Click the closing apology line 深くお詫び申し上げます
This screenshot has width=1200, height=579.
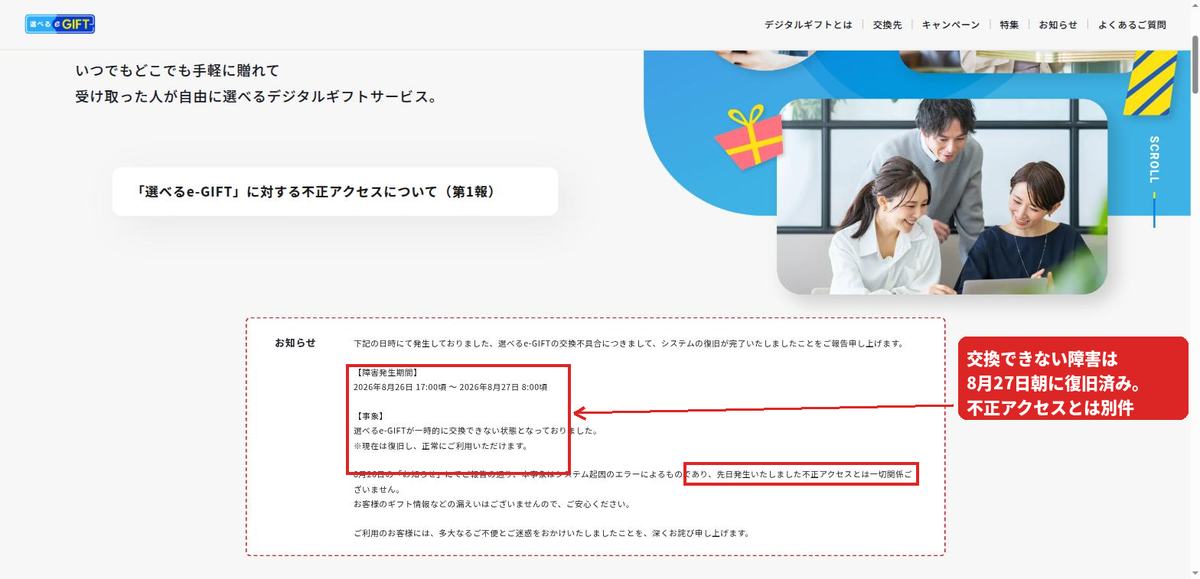pyautogui.click(x=551, y=533)
